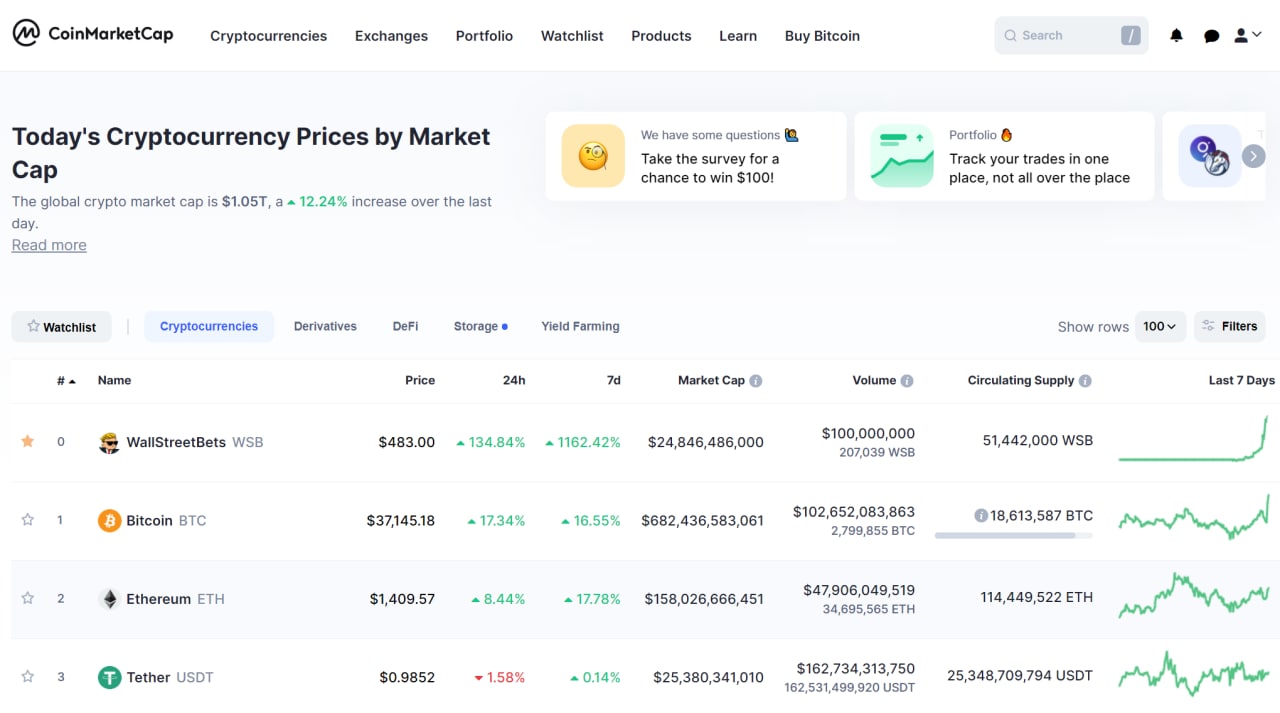Click the search slash shortcut icon

(x=1130, y=36)
